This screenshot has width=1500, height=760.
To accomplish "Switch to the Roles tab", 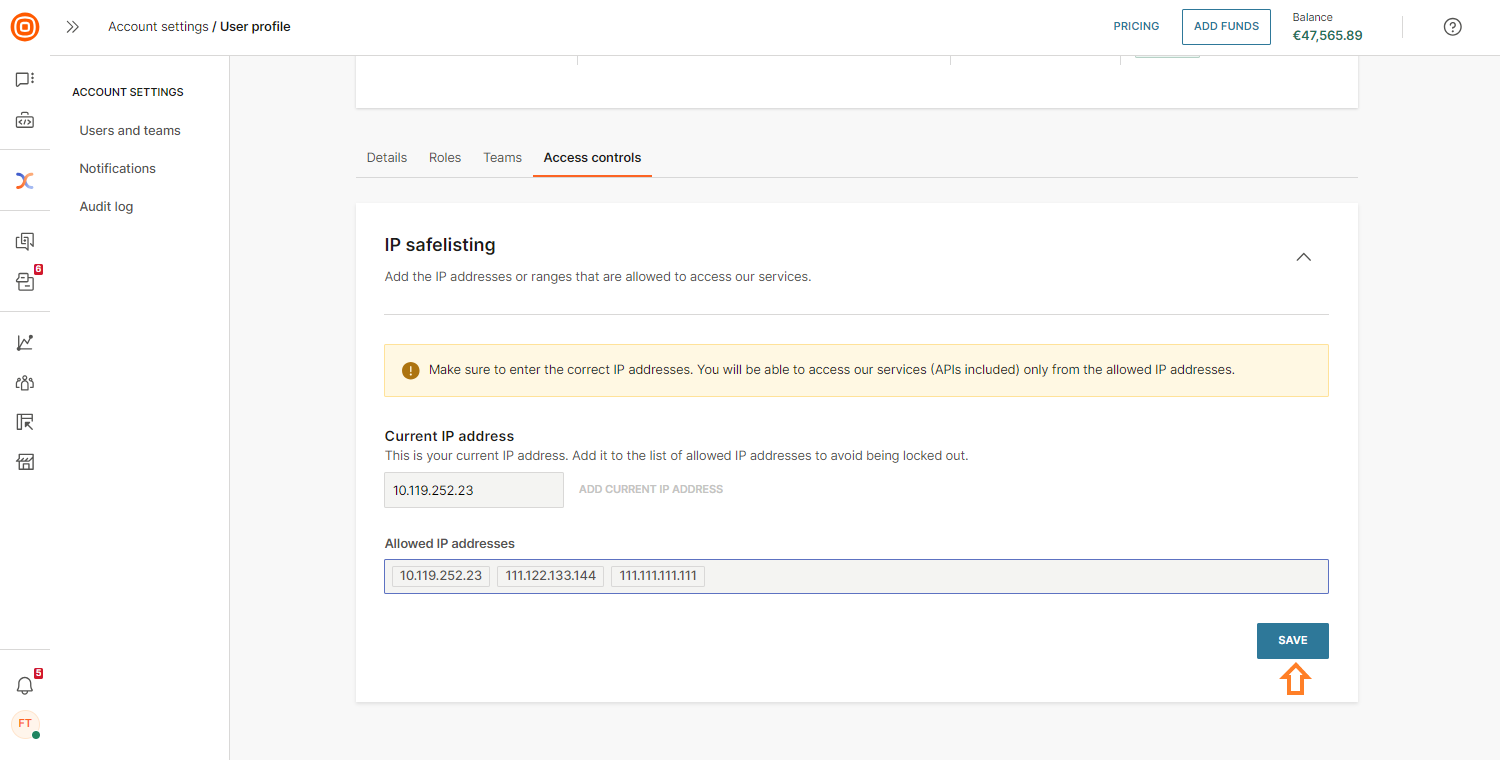I will click(x=445, y=158).
